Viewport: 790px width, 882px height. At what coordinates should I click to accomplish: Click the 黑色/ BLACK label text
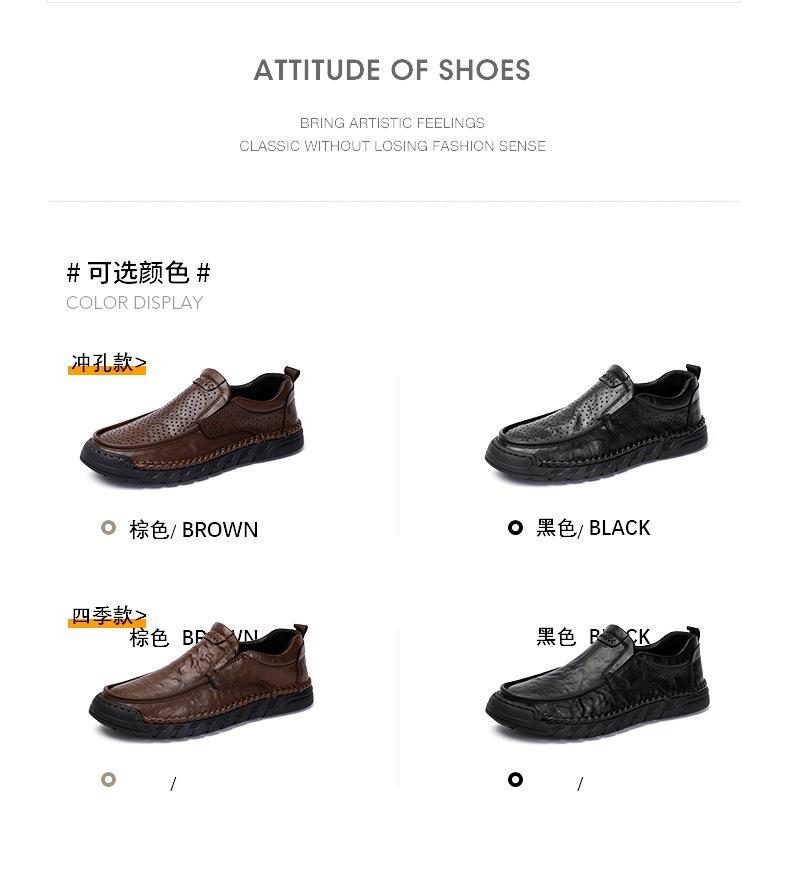(593, 528)
